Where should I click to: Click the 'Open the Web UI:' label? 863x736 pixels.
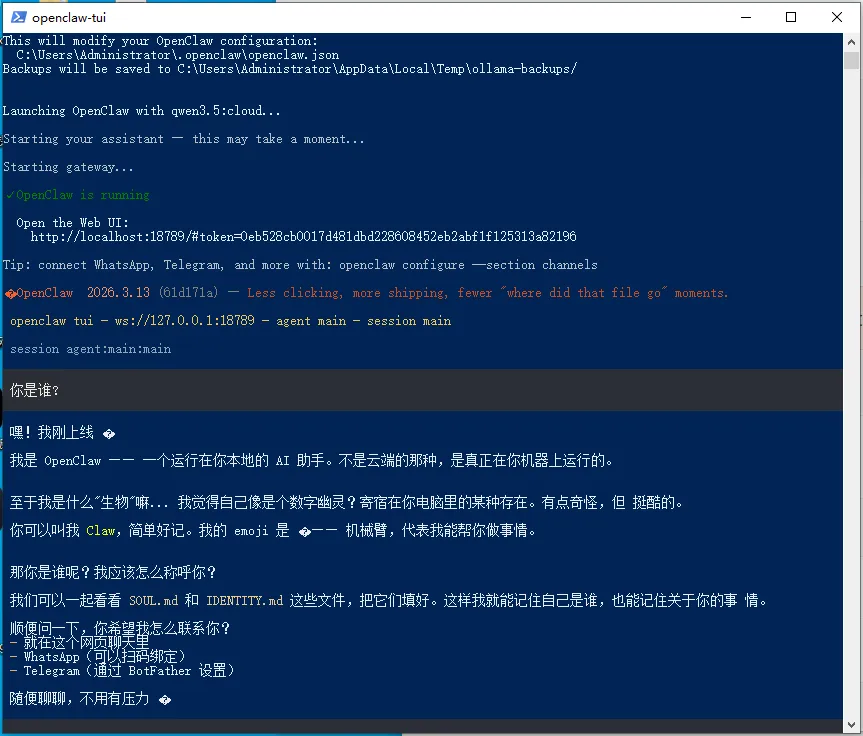72,223
